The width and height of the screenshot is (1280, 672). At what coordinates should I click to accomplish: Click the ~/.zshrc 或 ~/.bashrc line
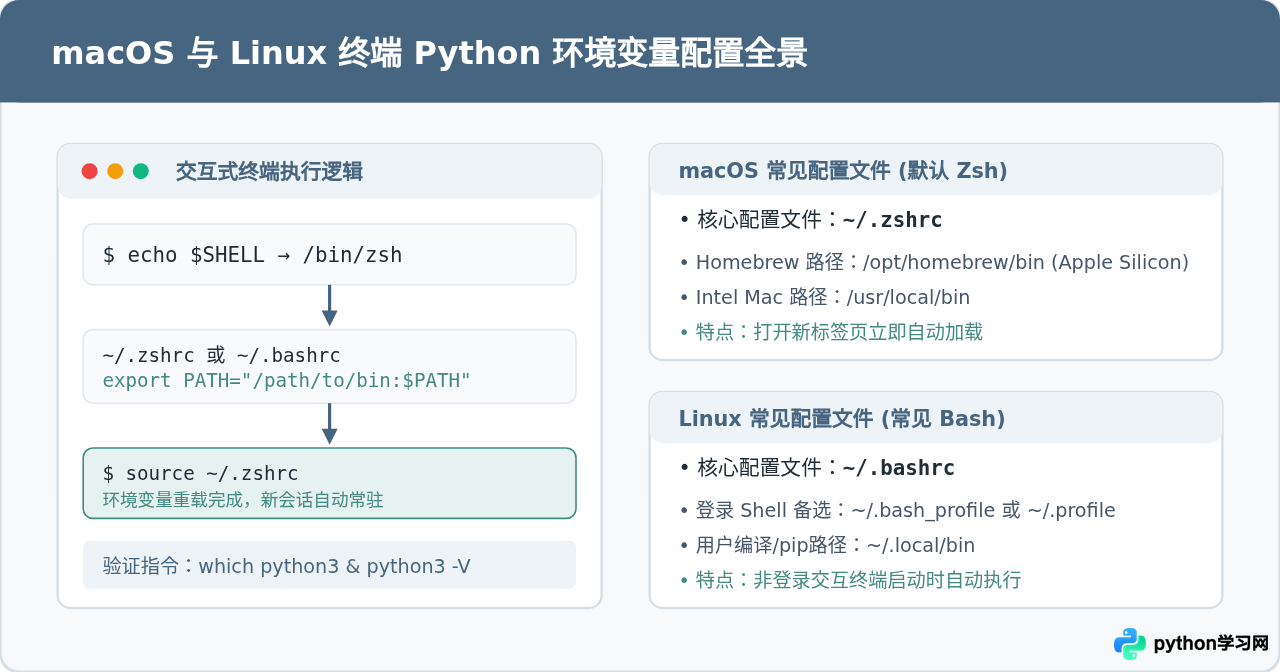(221, 355)
